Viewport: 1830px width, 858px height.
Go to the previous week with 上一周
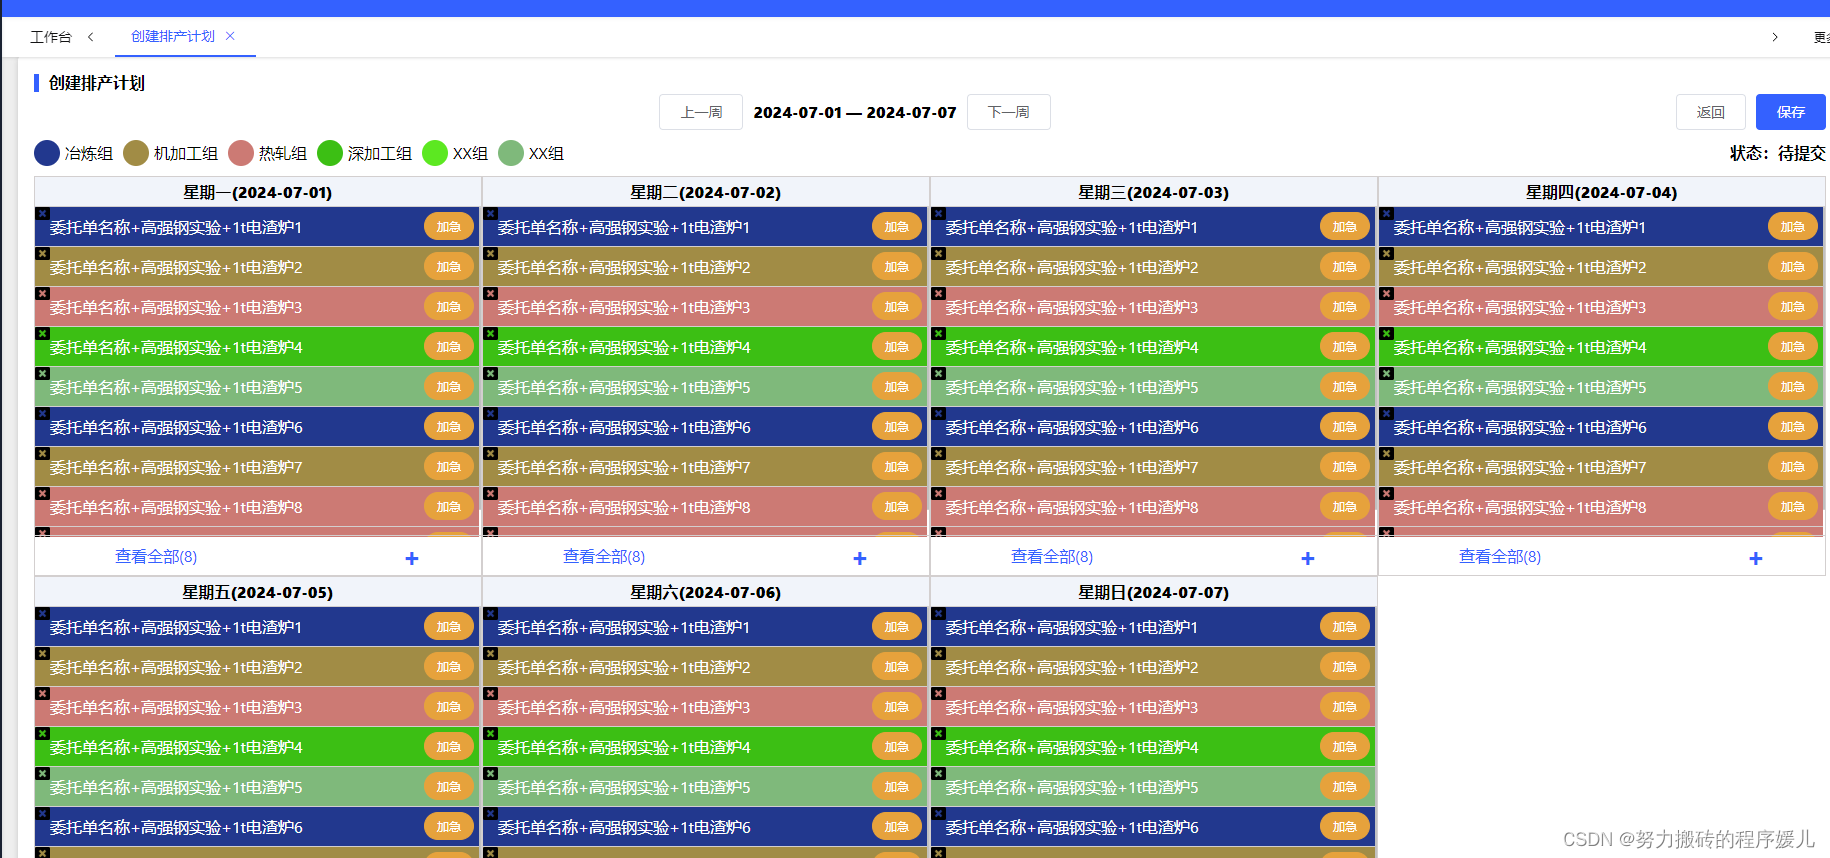(x=701, y=112)
